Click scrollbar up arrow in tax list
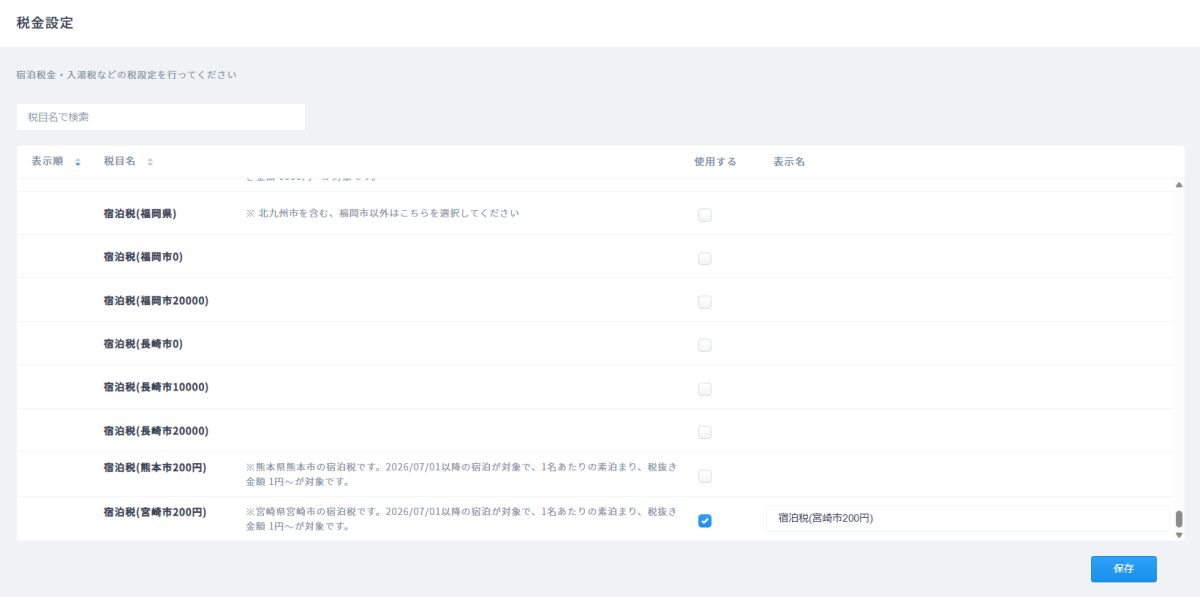Image resolution: width=1200 pixels, height=597 pixels. (1178, 185)
